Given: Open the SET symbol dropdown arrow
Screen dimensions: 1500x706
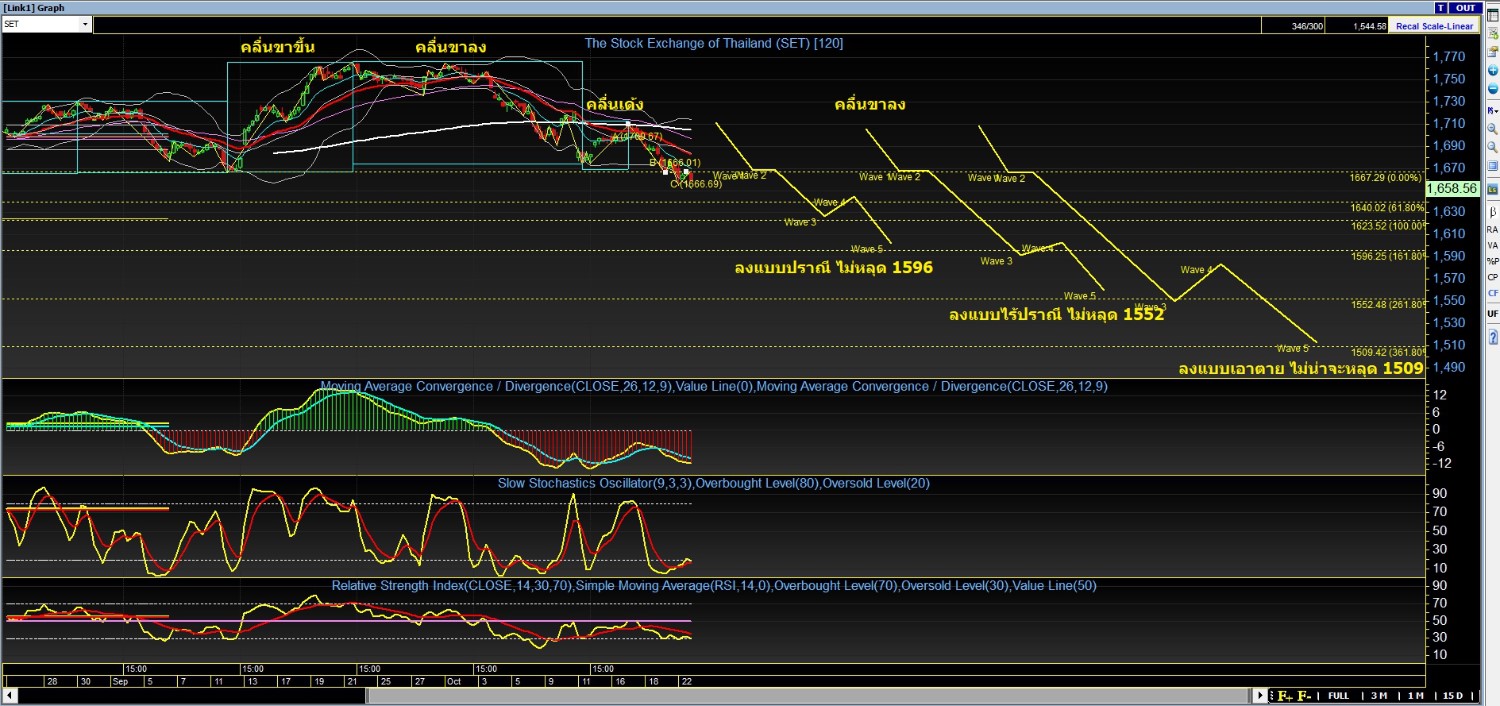Looking at the screenshot, I should point(84,24).
